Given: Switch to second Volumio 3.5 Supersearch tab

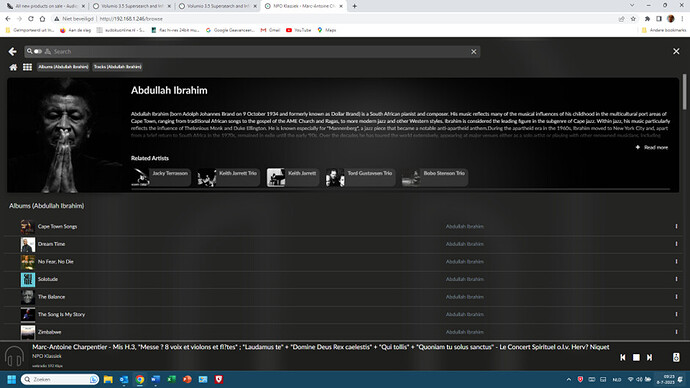Looking at the screenshot, I should [217, 6].
